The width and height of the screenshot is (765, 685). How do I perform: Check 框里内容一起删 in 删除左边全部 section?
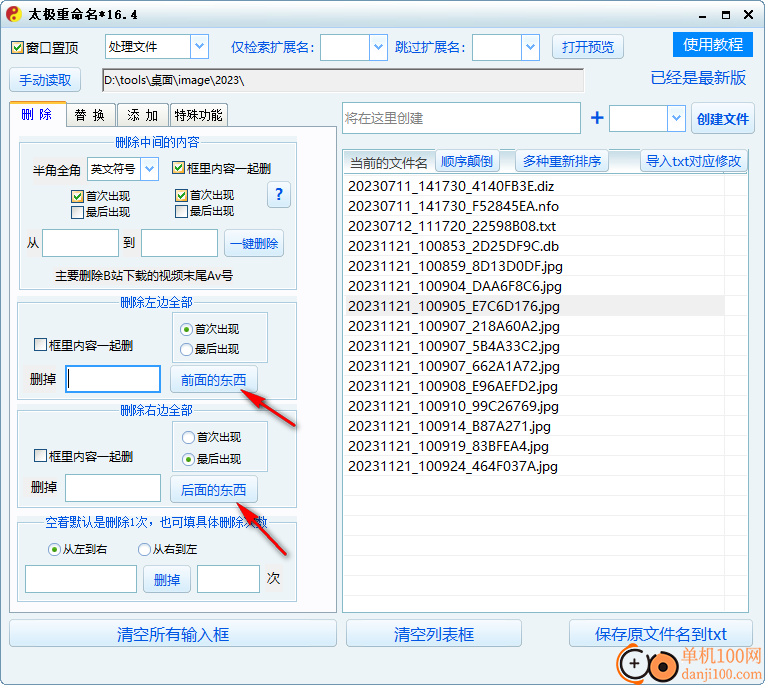pos(40,345)
